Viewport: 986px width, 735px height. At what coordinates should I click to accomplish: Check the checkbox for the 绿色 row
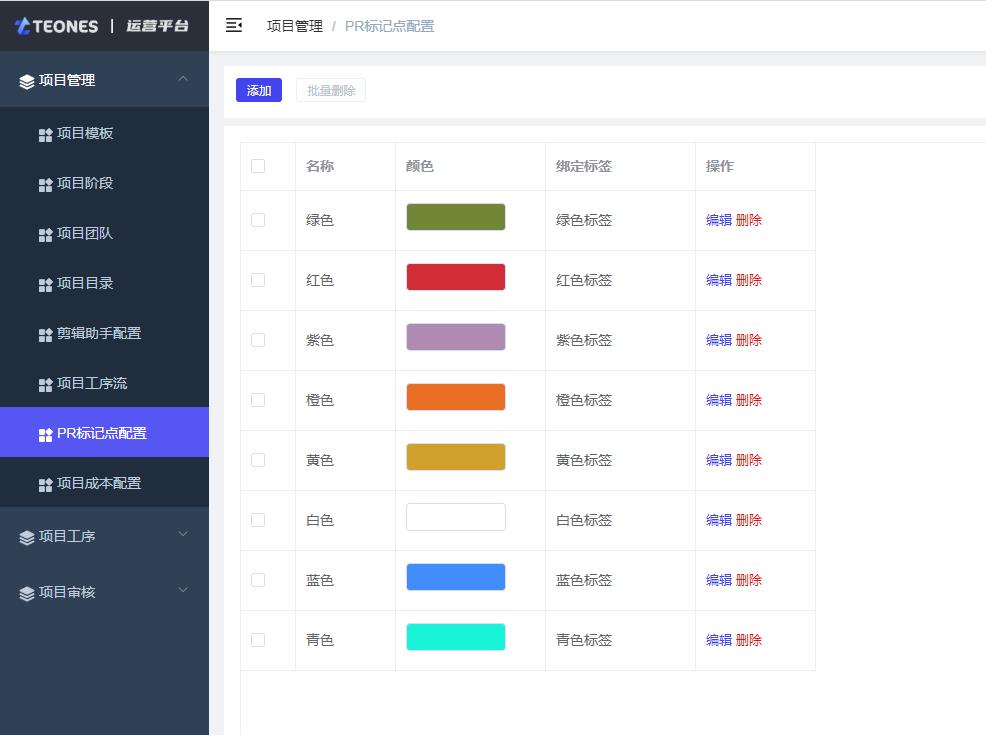click(x=258, y=220)
